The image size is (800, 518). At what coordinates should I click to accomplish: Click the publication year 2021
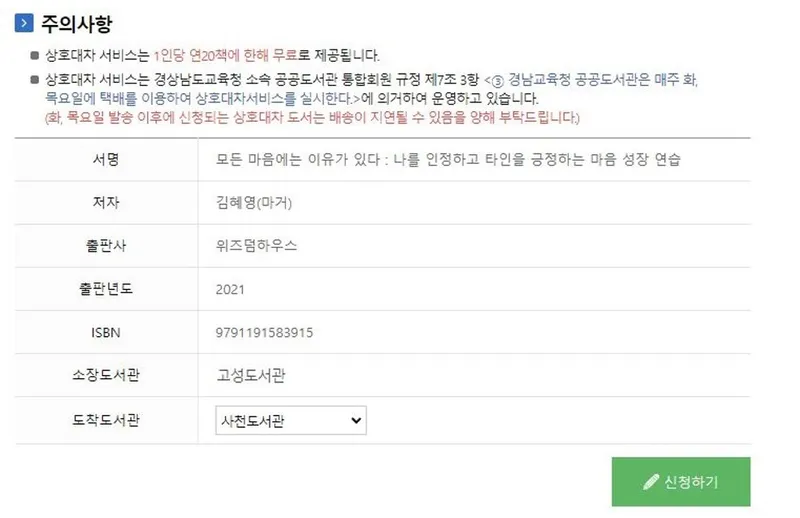230,289
